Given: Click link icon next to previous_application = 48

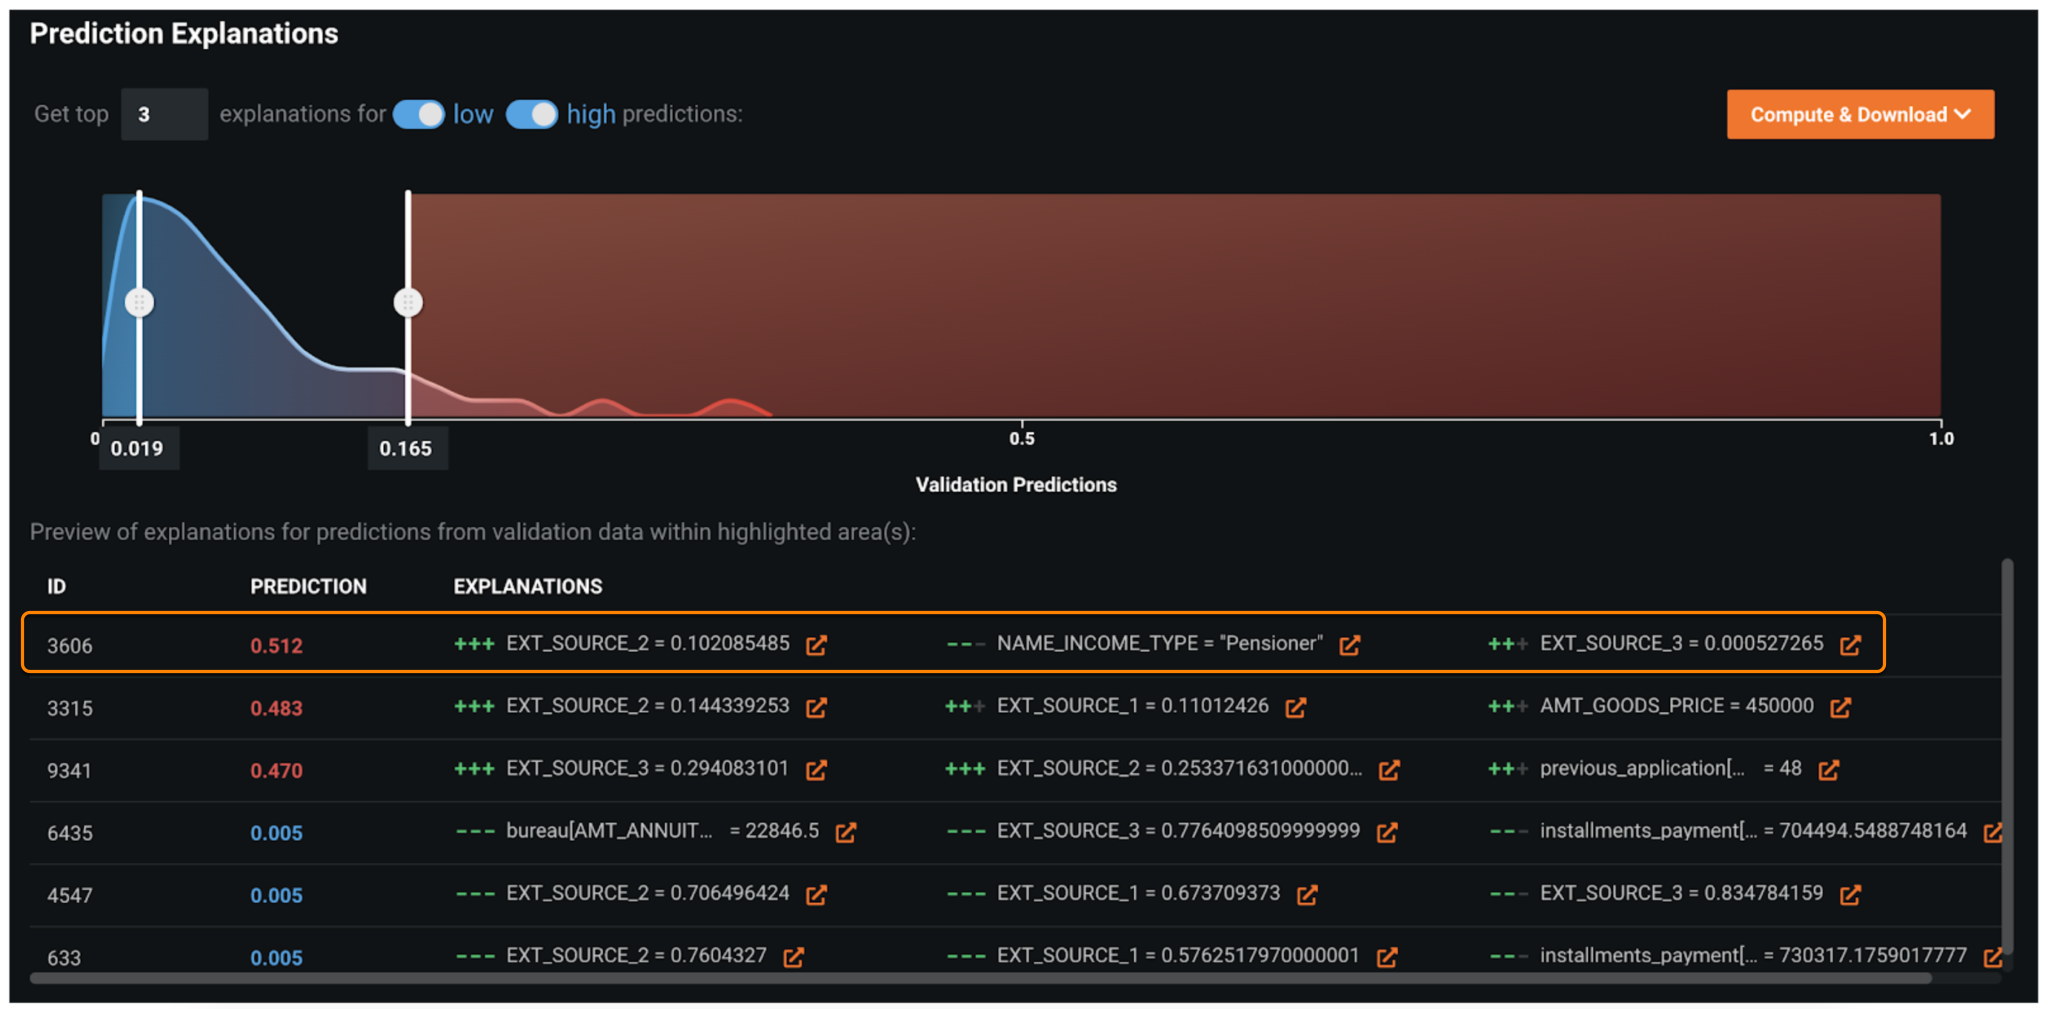Looking at the screenshot, I should pos(1828,770).
